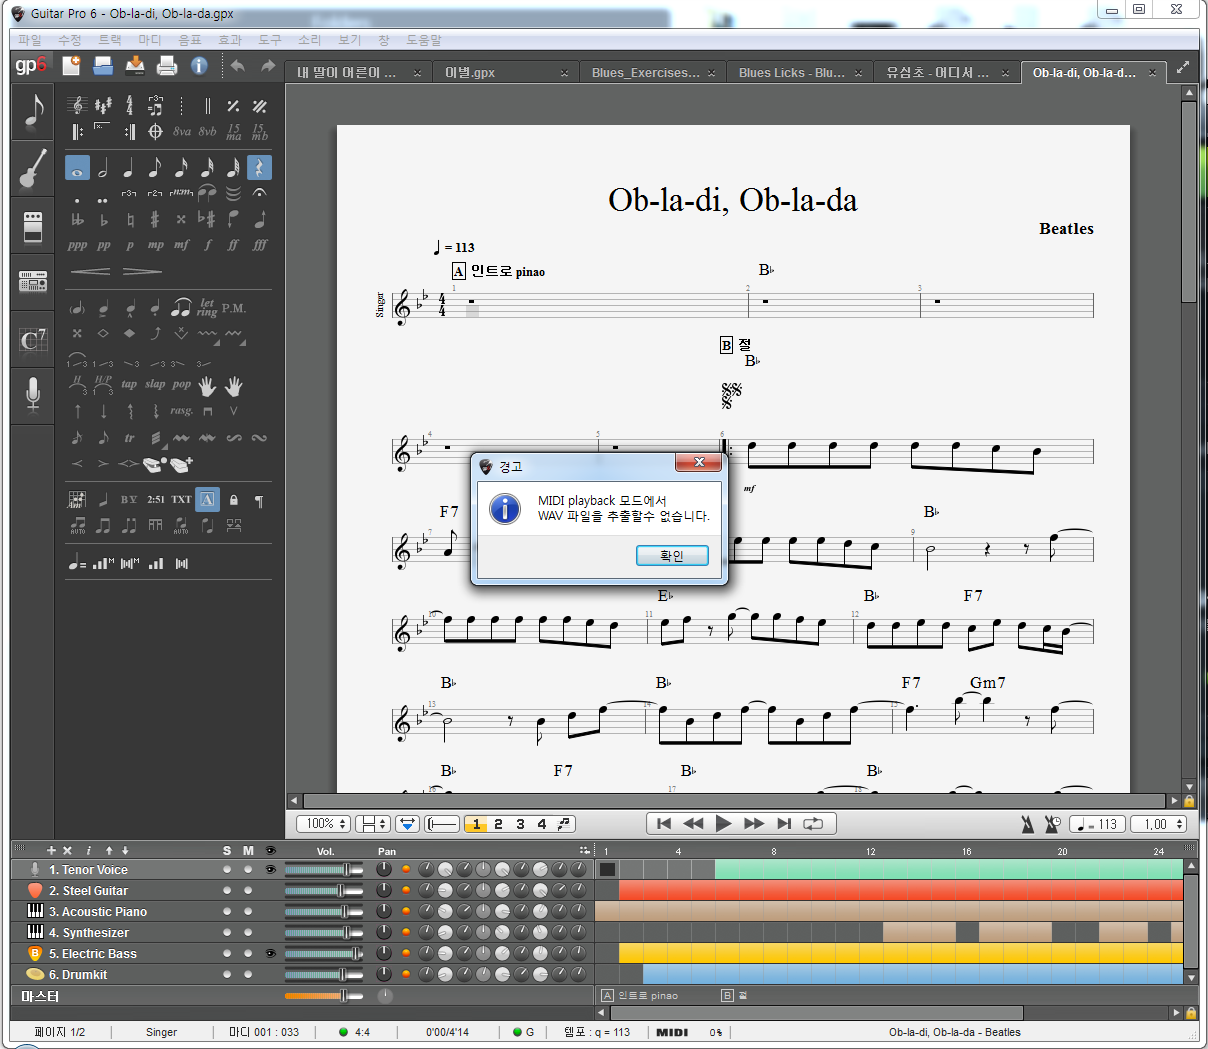The width and height of the screenshot is (1208, 1049).
Task: Toggle the metronome icon
Action: [1028, 824]
